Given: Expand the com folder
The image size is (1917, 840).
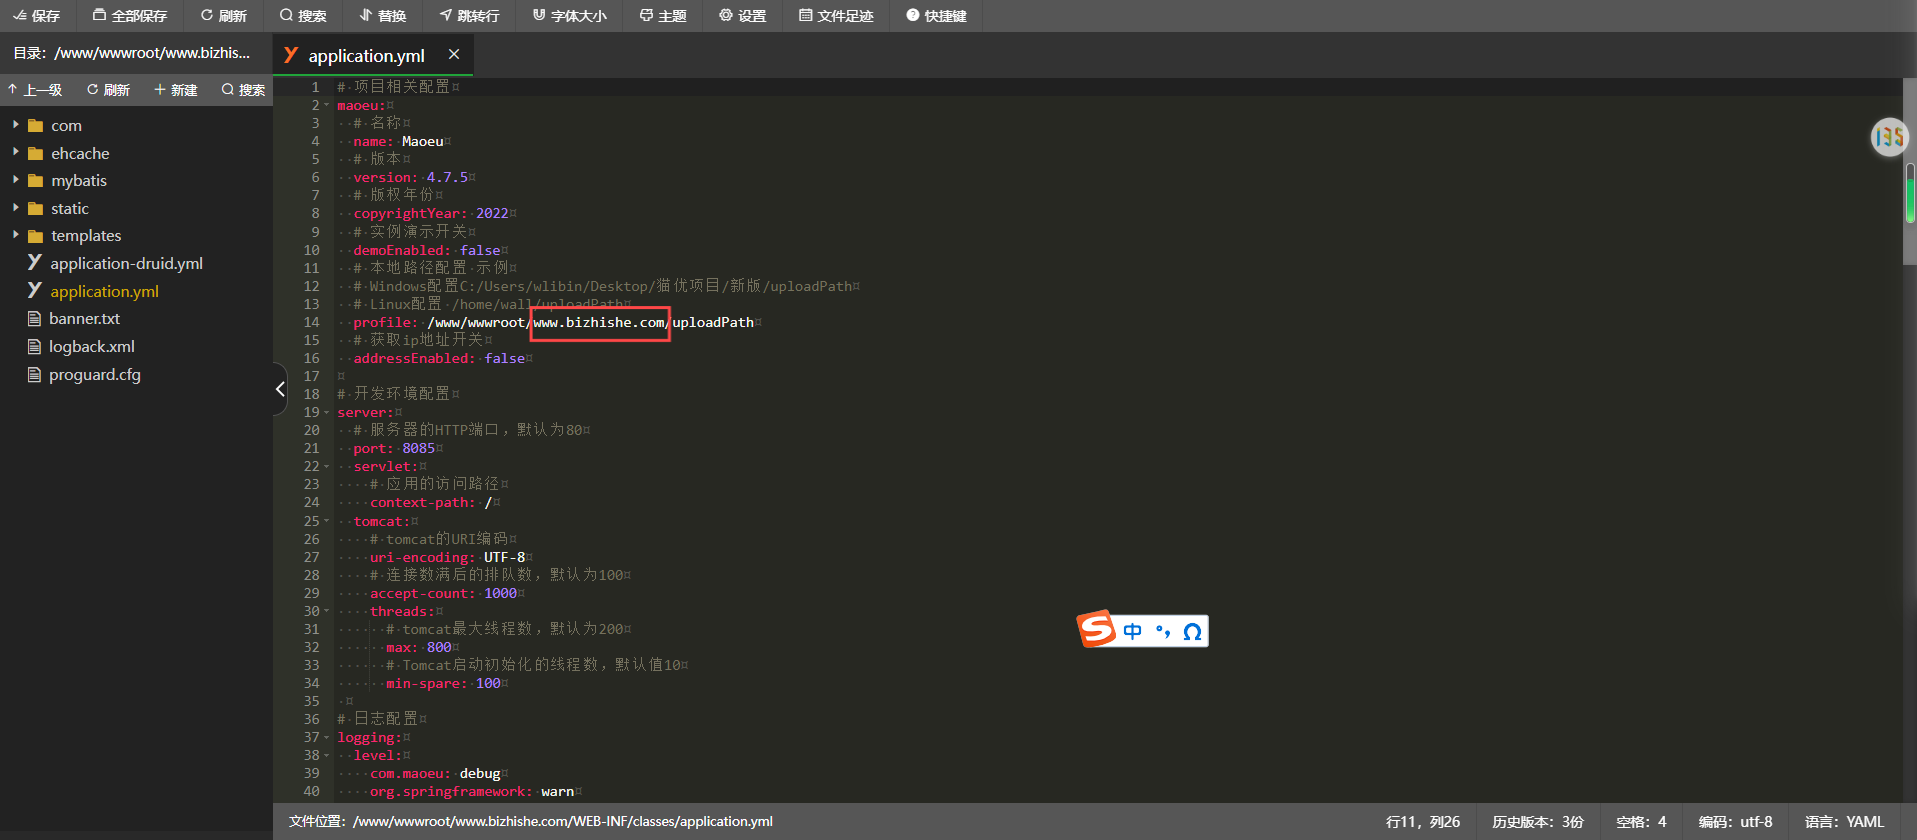Looking at the screenshot, I should [x=16, y=126].
